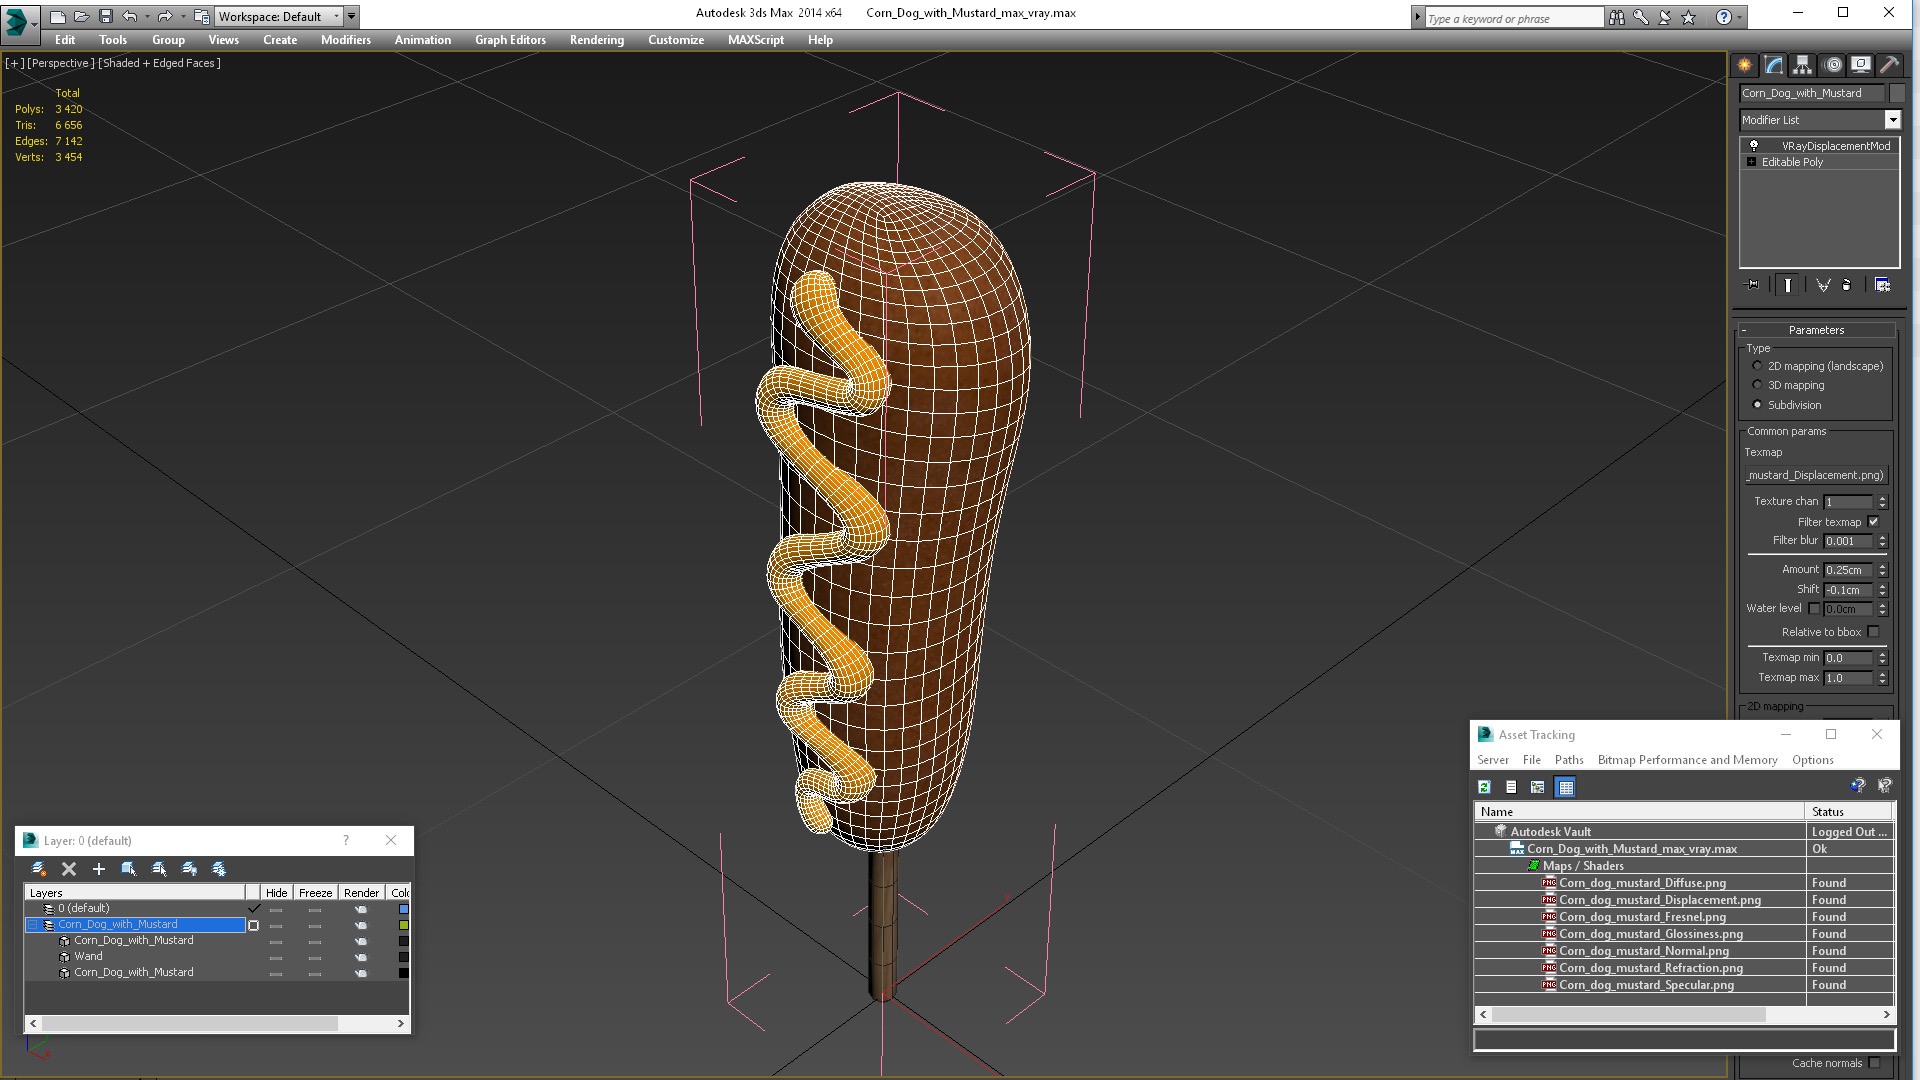
Task: Click the Undo arrow icon
Action: pyautogui.click(x=130, y=16)
